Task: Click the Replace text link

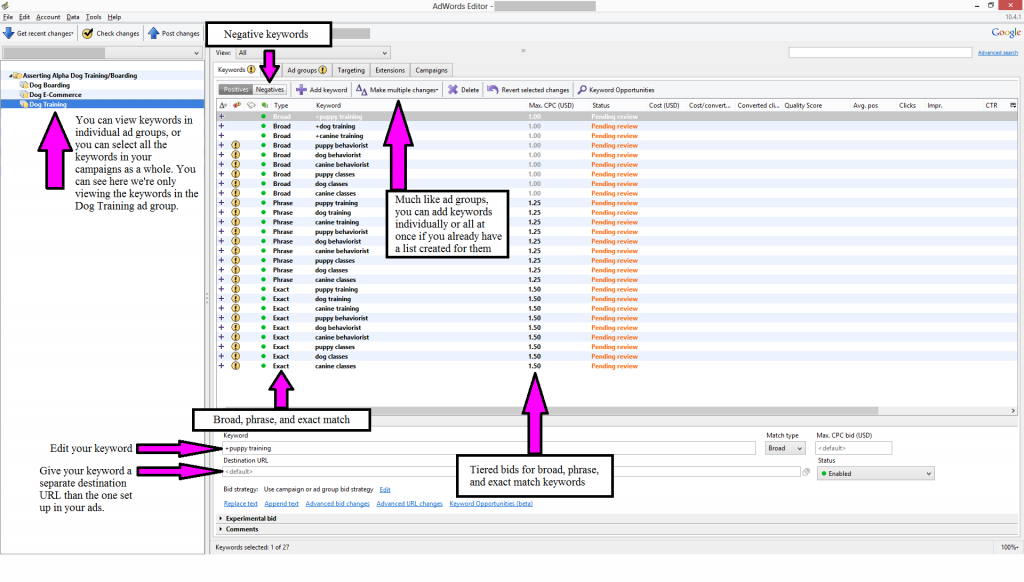Action: pos(240,504)
